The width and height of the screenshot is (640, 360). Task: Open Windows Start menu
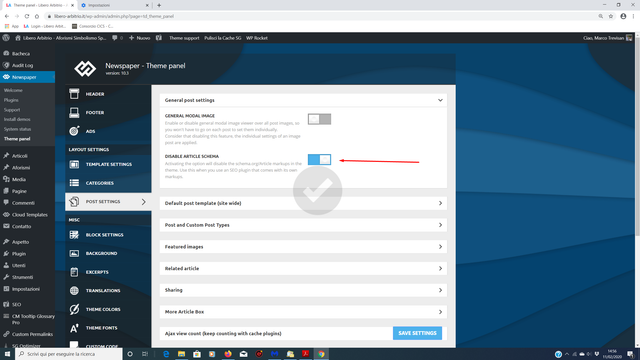[7, 354]
